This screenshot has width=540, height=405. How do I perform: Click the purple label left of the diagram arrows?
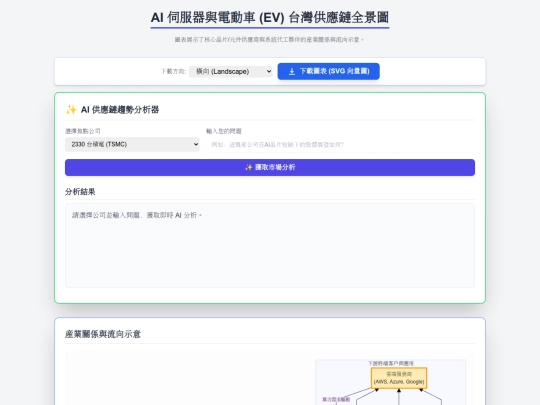point(336,399)
